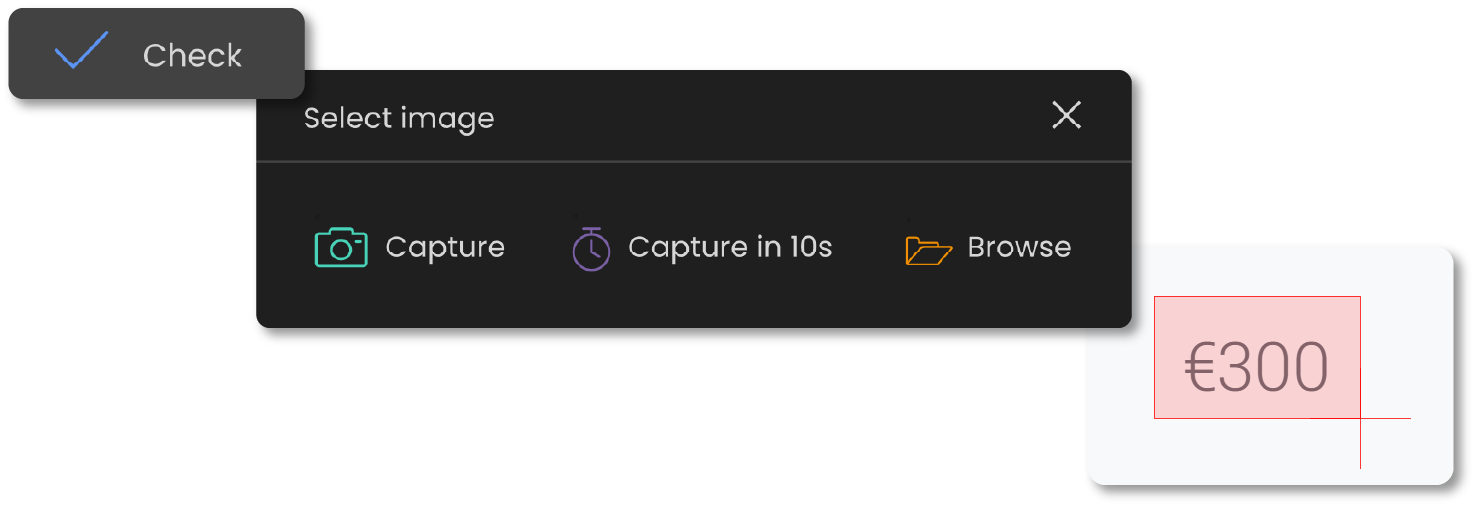The width and height of the screenshot is (1476, 507).
Task: Click the blue checkmark icon
Action: click(81, 51)
